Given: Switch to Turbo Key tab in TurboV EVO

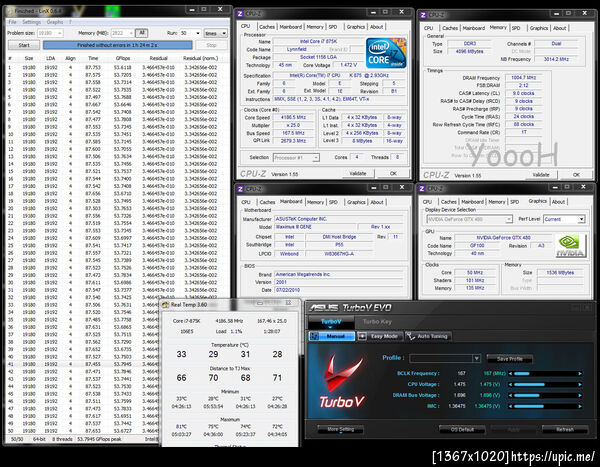Looking at the screenshot, I should click(377, 322).
